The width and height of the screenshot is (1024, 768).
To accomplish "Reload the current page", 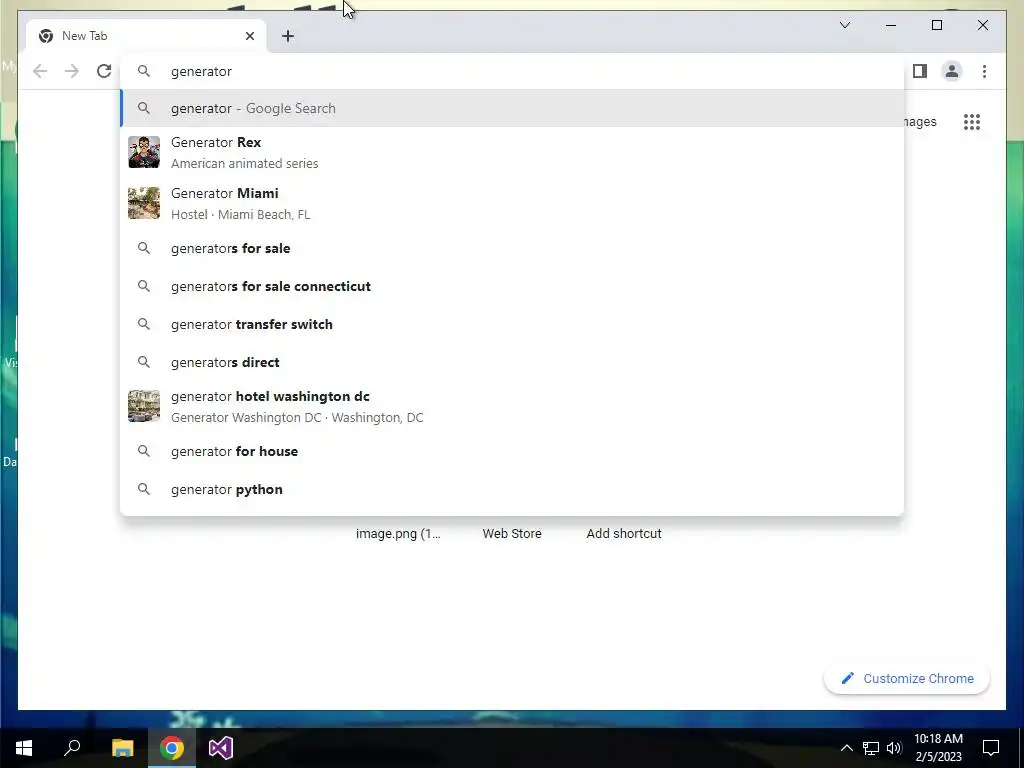I will [x=104, y=71].
